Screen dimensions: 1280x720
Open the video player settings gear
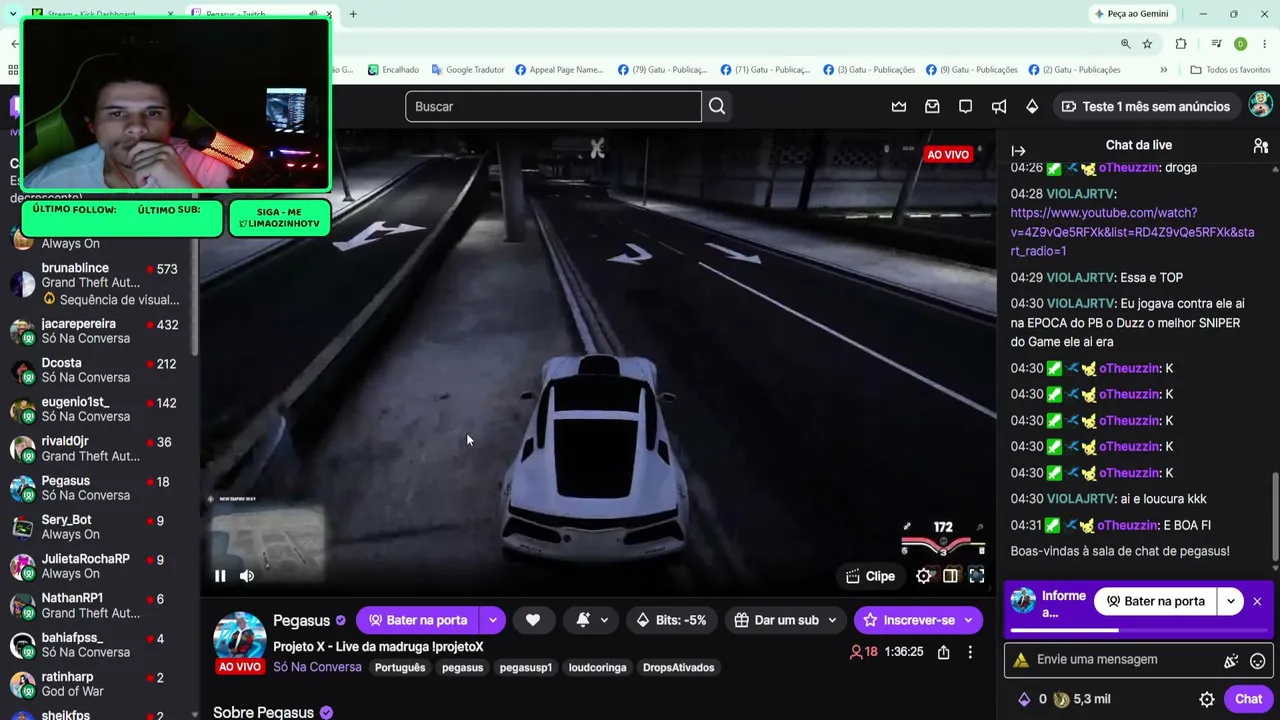[924, 576]
